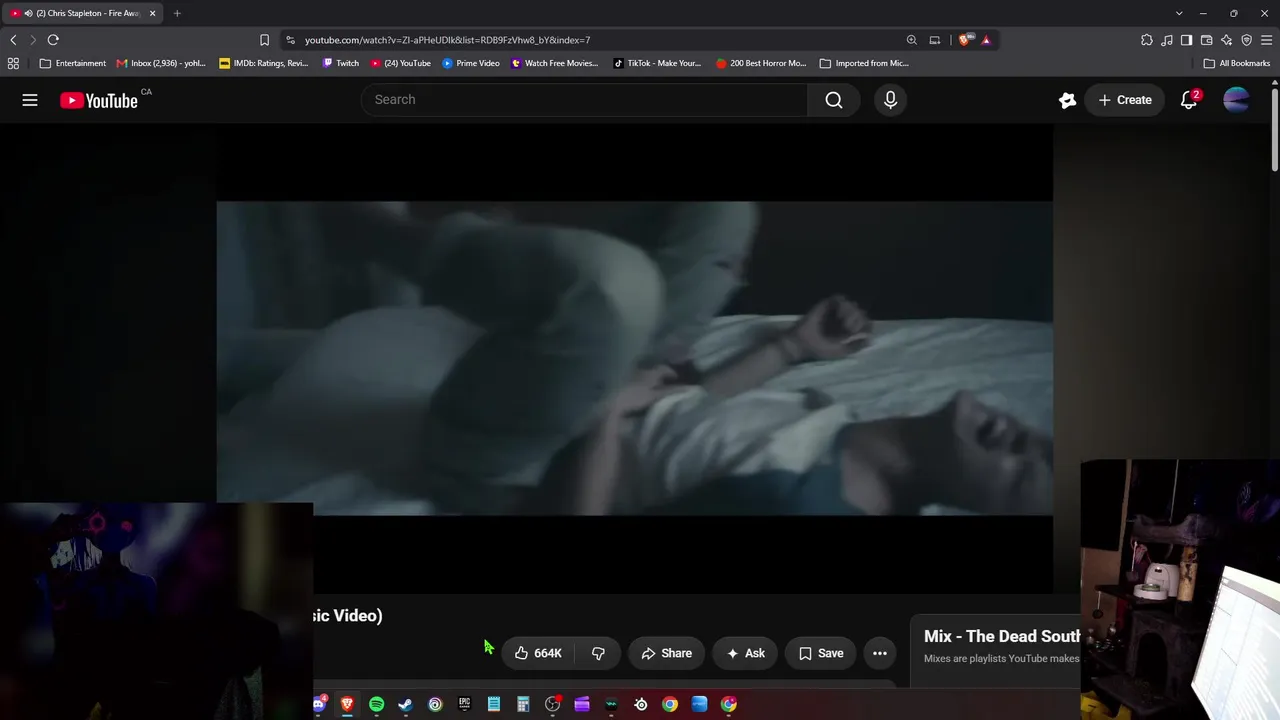Open the Brave browser taskbar icon
Screen dimensions: 1280x720
(x=347, y=705)
